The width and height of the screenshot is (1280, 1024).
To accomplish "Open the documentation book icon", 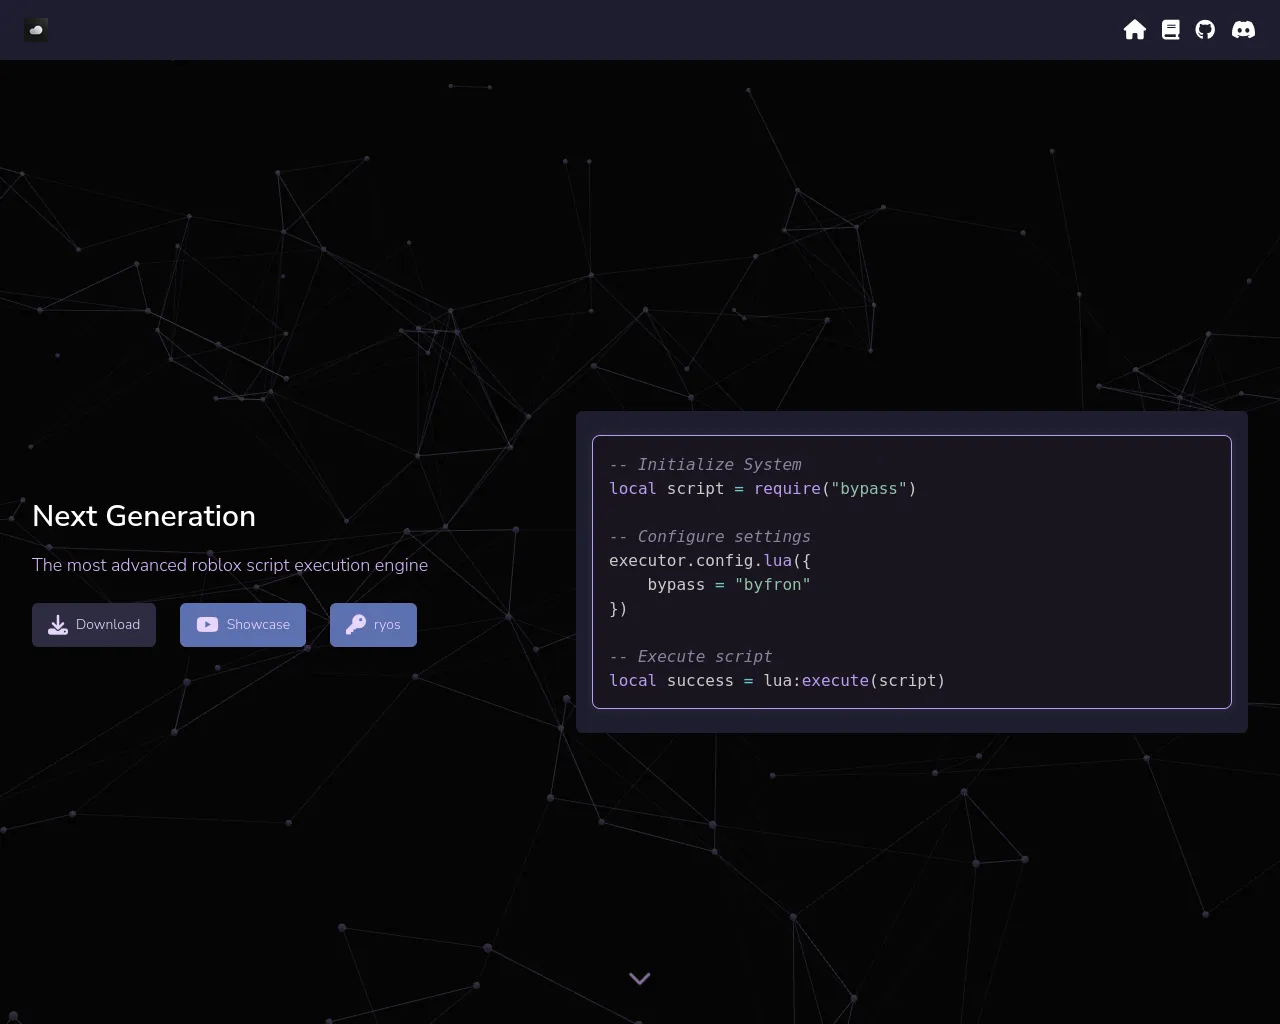I will tap(1170, 30).
